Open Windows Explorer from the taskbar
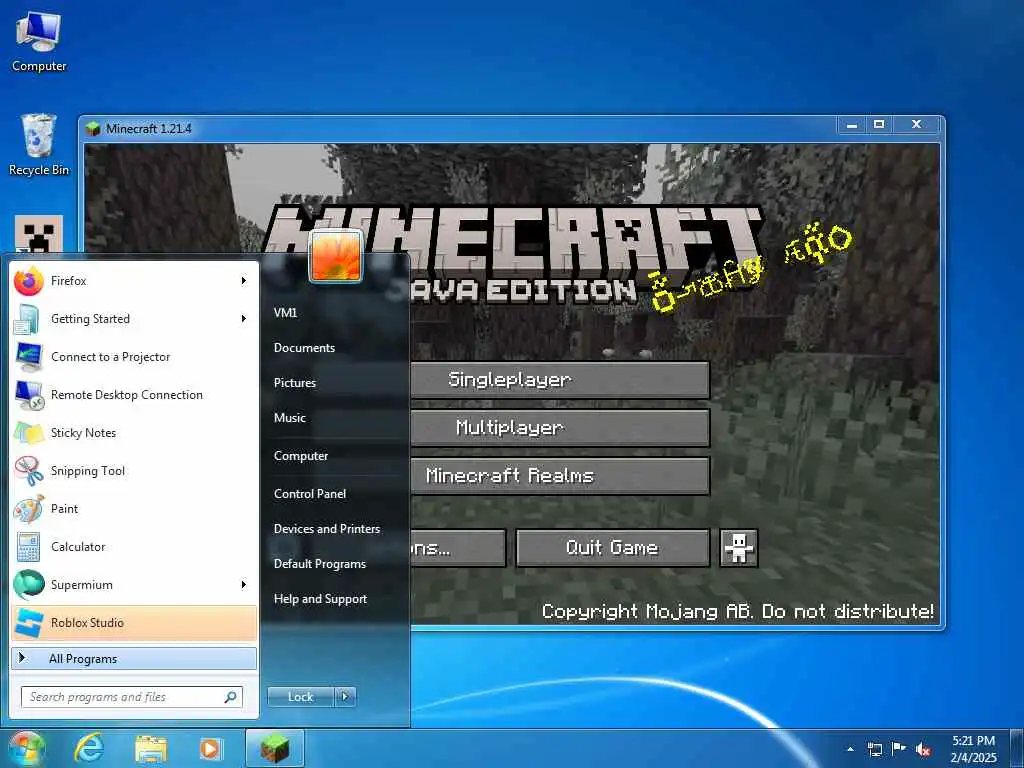Screen dimensions: 1024x768 tap(151, 748)
